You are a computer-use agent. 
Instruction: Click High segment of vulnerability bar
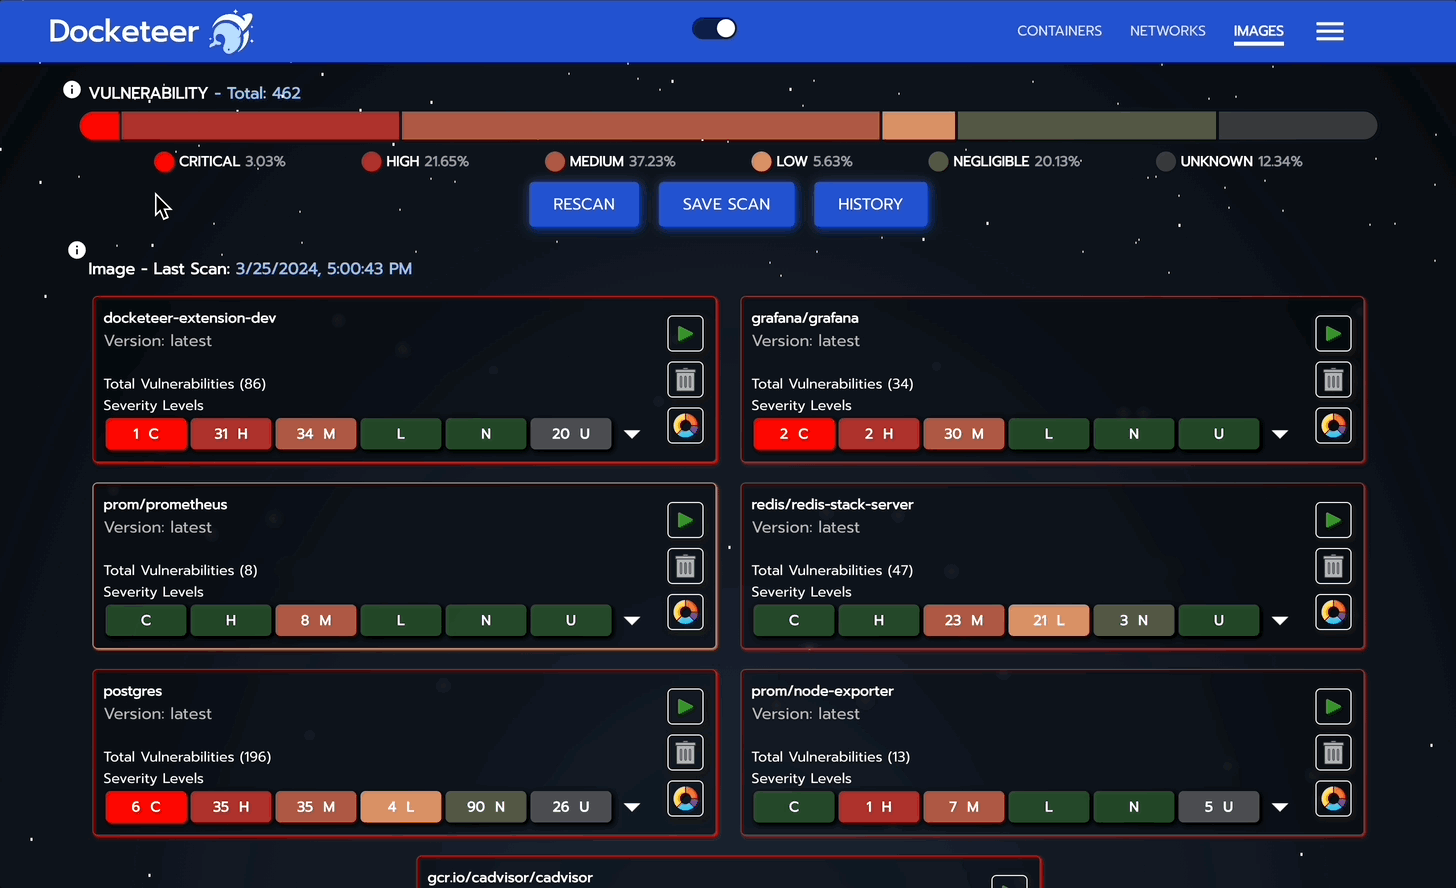pos(260,126)
